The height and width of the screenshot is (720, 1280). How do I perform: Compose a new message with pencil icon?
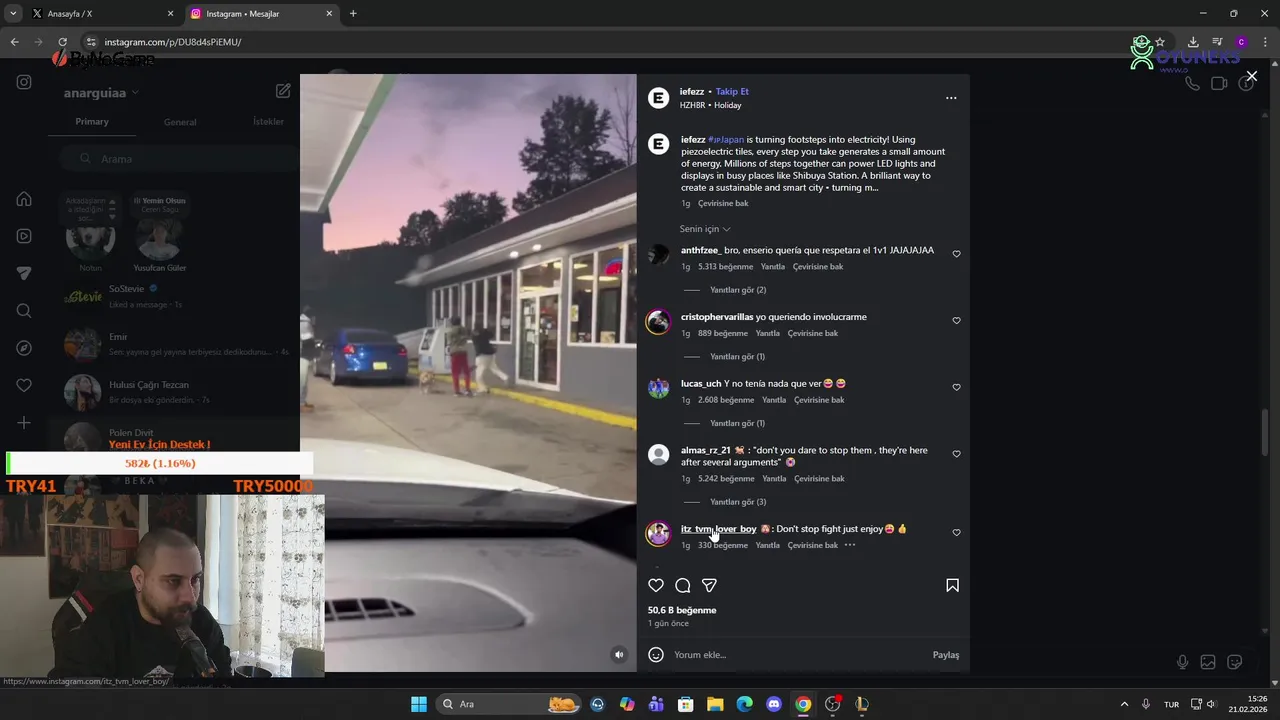(x=283, y=91)
